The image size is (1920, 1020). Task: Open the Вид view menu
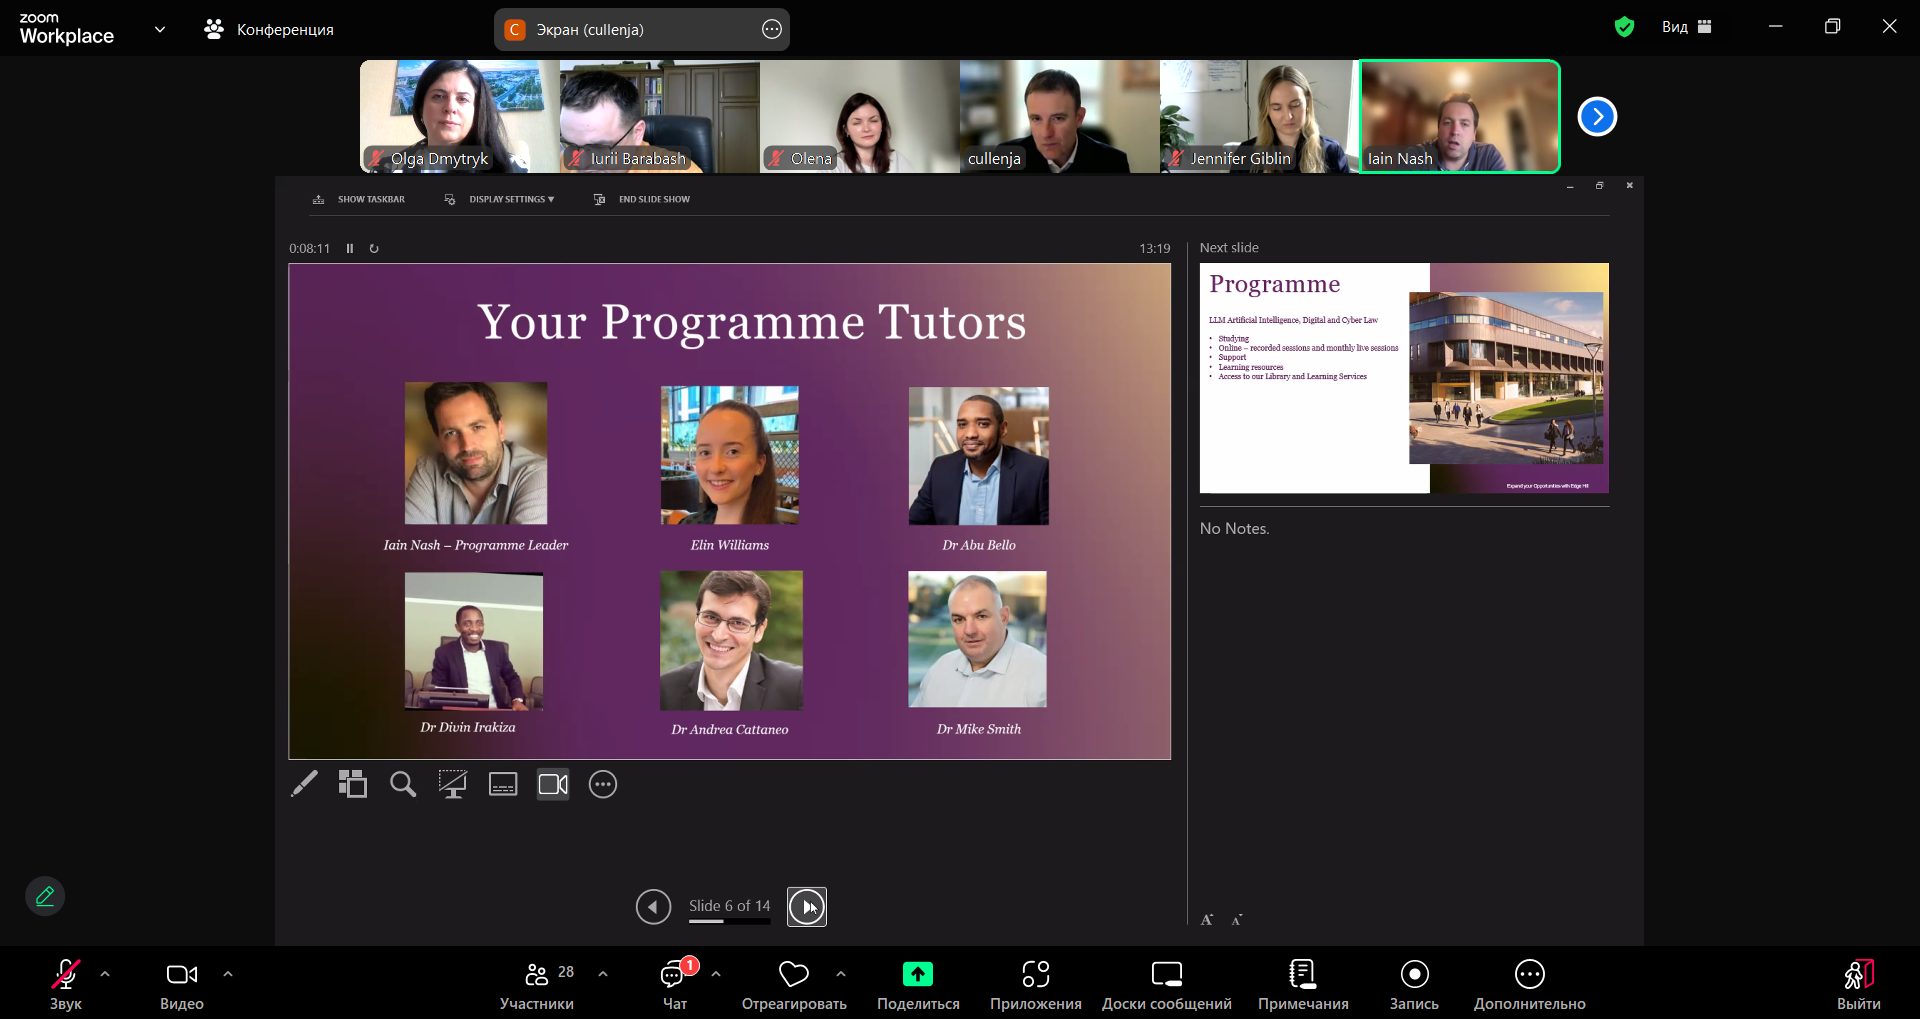point(1686,27)
